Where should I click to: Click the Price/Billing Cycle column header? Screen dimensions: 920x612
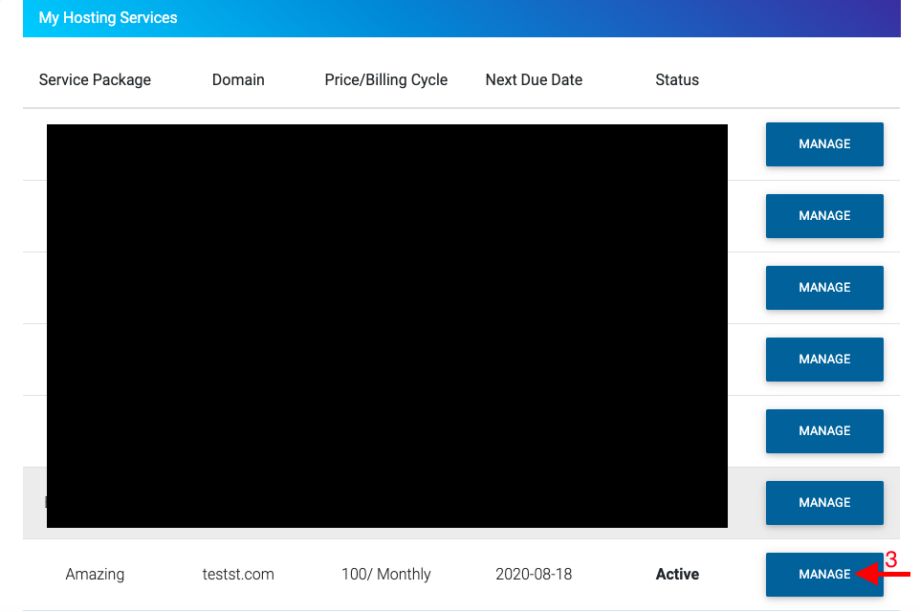click(386, 79)
